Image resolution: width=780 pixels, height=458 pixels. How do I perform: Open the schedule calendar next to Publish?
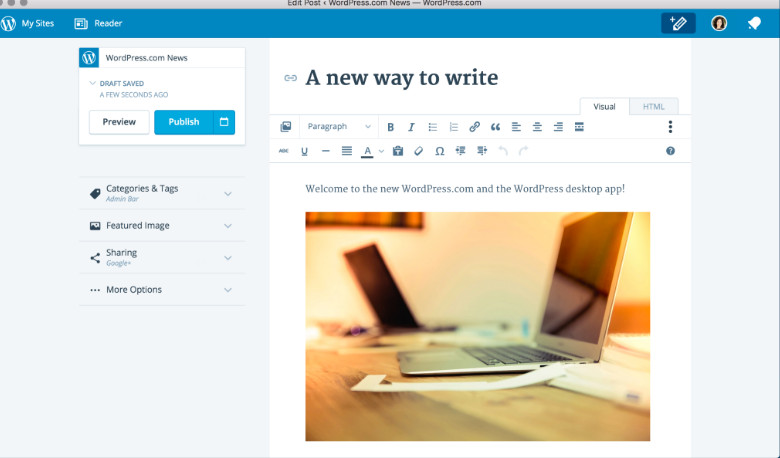pyautogui.click(x=224, y=122)
